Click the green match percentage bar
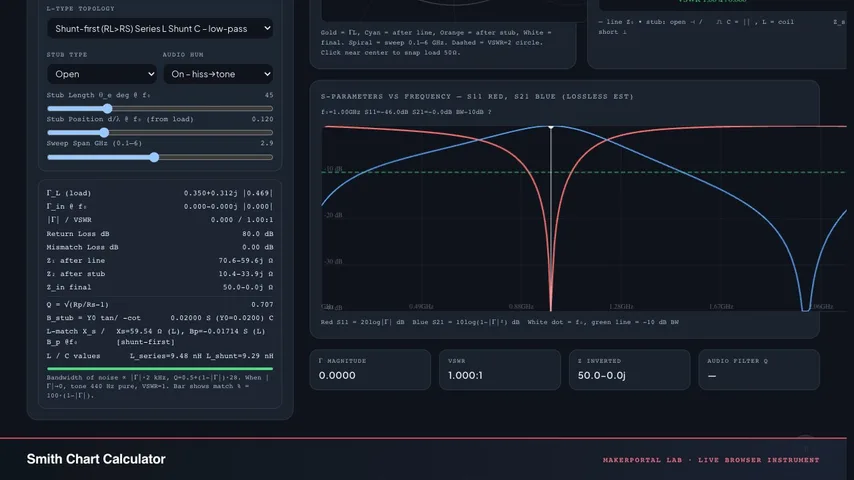Image resolution: width=854 pixels, height=480 pixels. tap(160, 369)
